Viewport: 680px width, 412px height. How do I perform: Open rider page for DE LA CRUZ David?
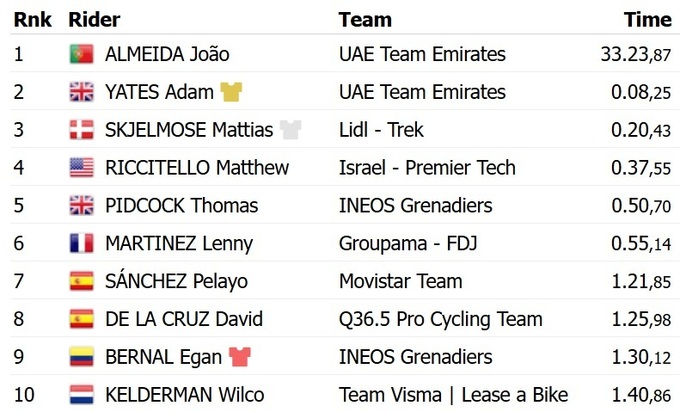(x=183, y=320)
